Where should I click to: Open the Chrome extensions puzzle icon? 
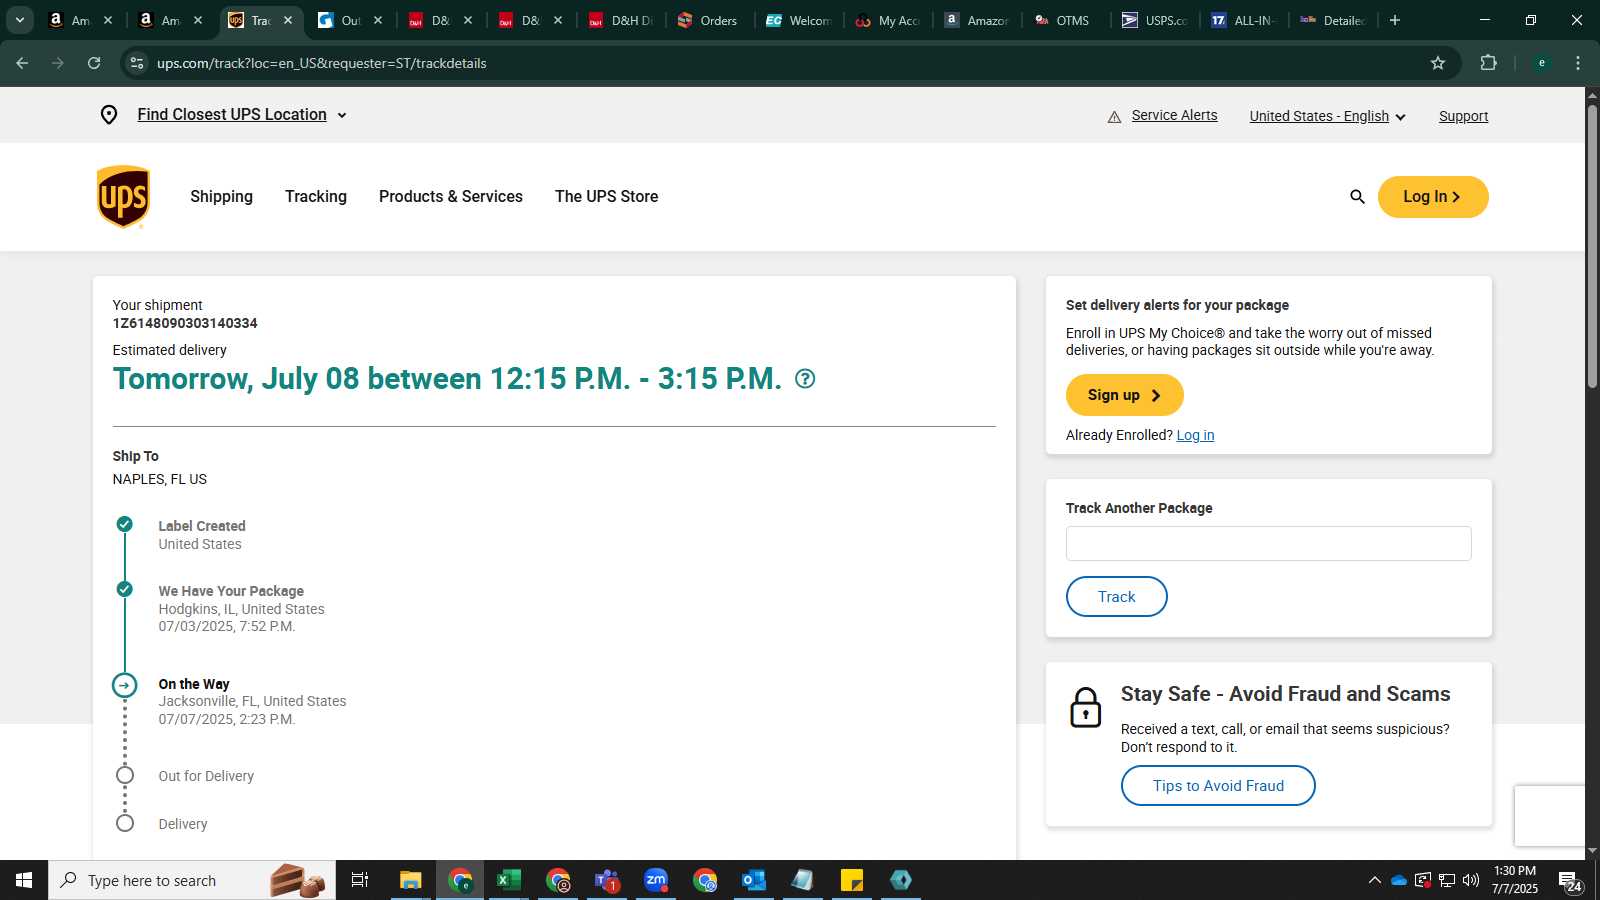tap(1488, 63)
